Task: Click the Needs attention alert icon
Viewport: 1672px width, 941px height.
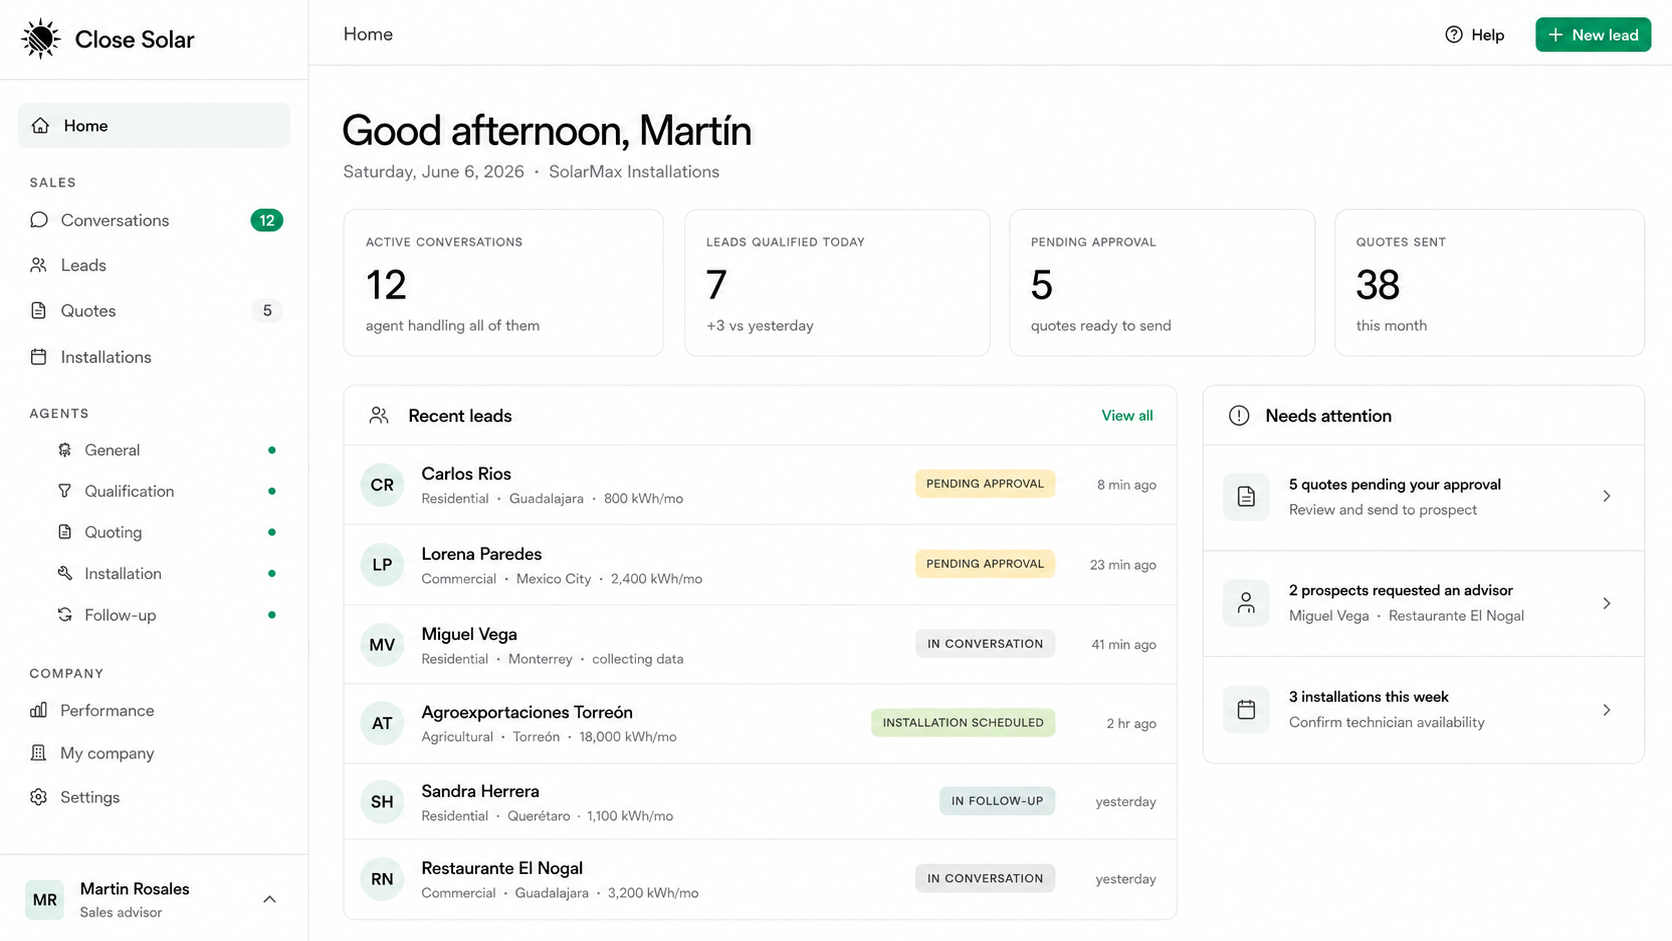Action: tap(1239, 415)
